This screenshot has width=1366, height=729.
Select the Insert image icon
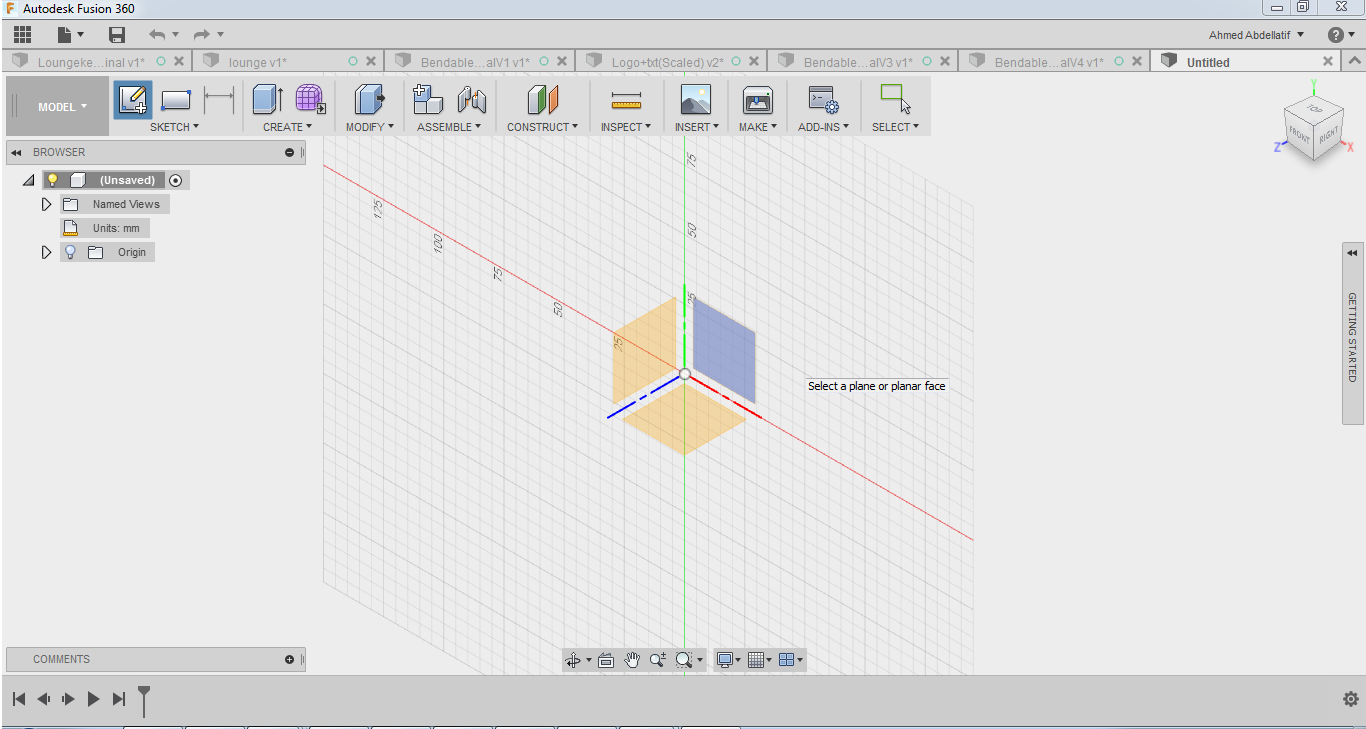(x=695, y=100)
